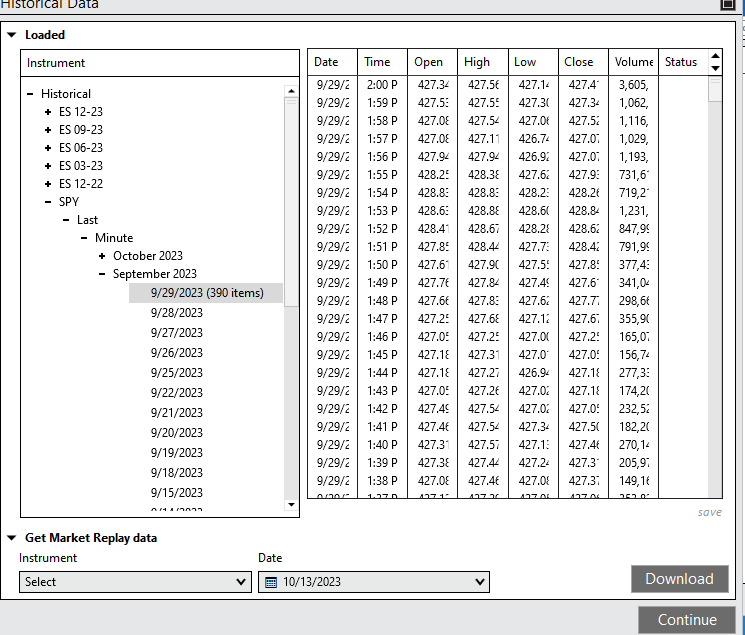Click the Instrument column header in tree
The width and height of the screenshot is (745, 635).
point(160,63)
